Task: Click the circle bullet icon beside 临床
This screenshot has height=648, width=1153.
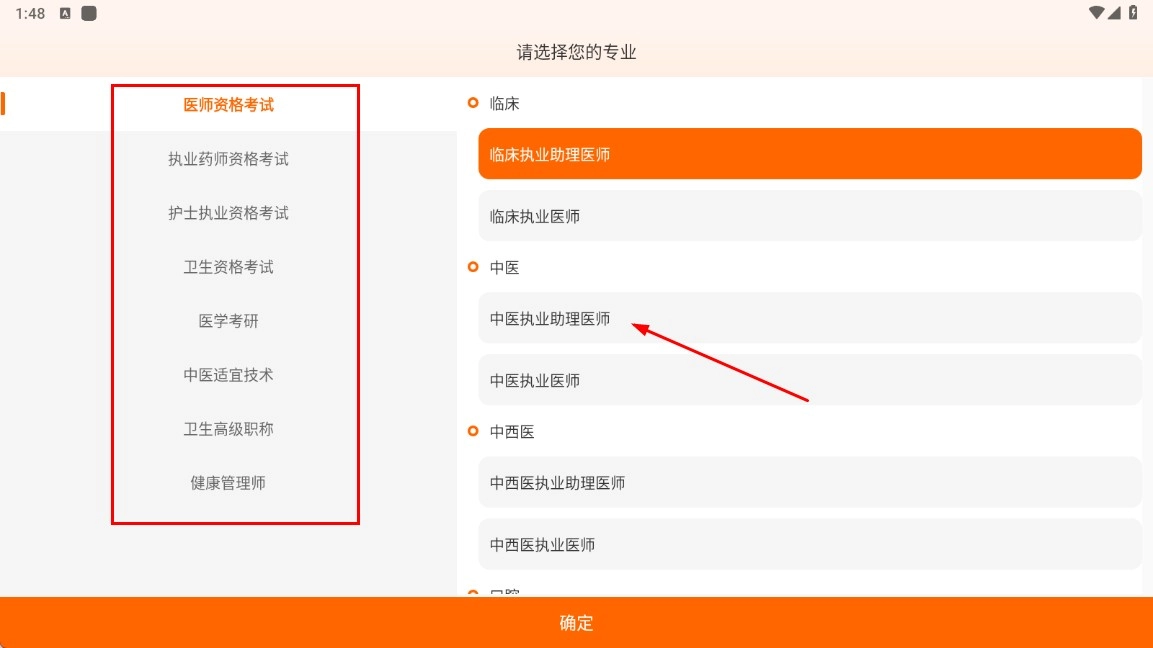Action: coord(473,103)
